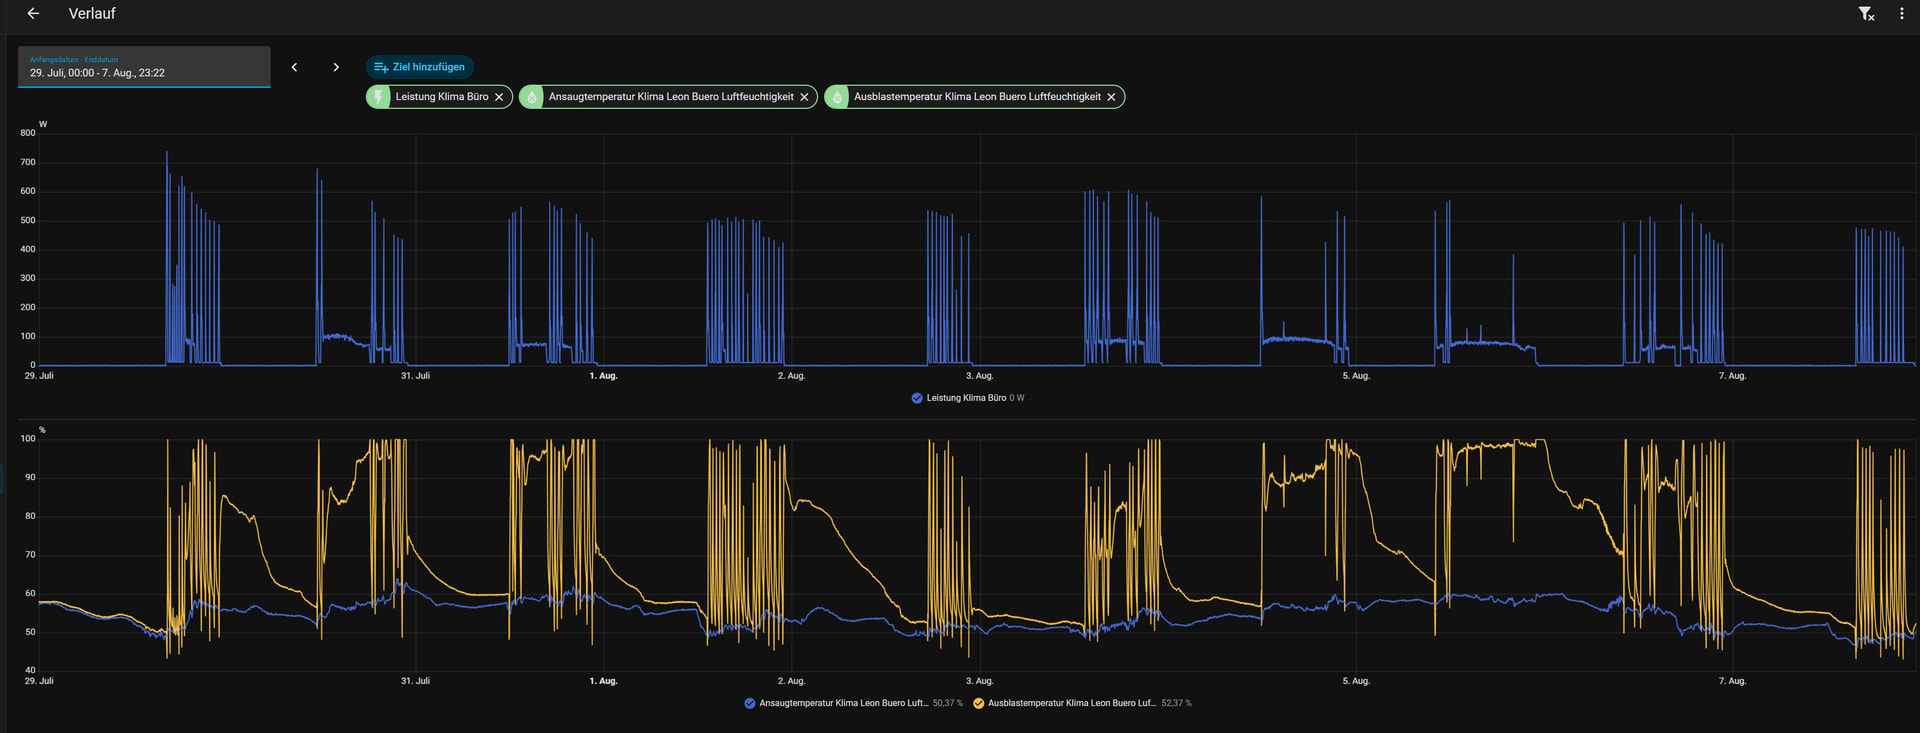1920x733 pixels.
Task: Go to the previous date range
Action: [294, 67]
